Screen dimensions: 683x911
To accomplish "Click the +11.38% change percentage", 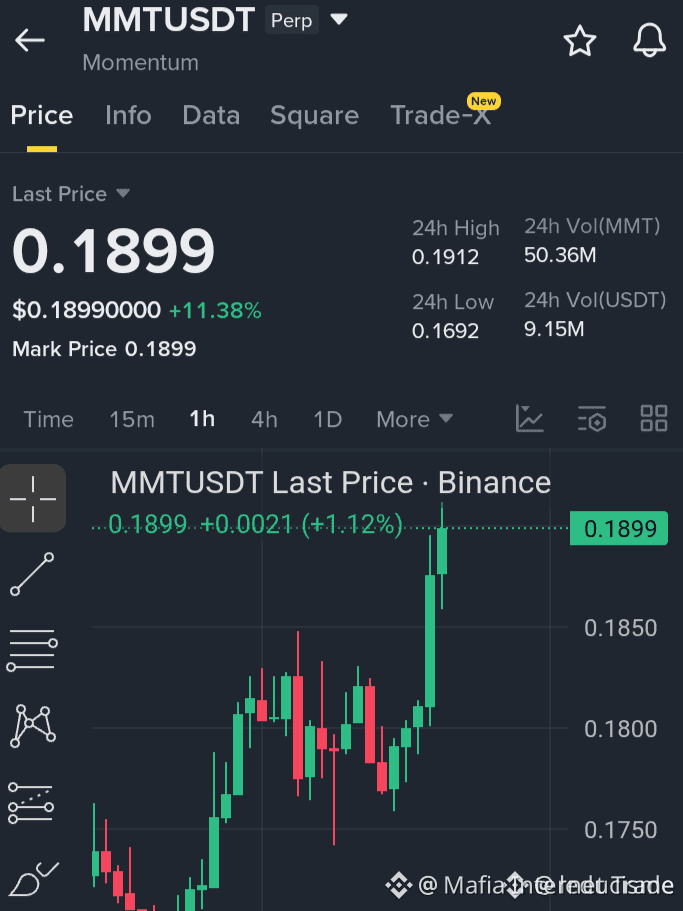I will click(x=215, y=311).
